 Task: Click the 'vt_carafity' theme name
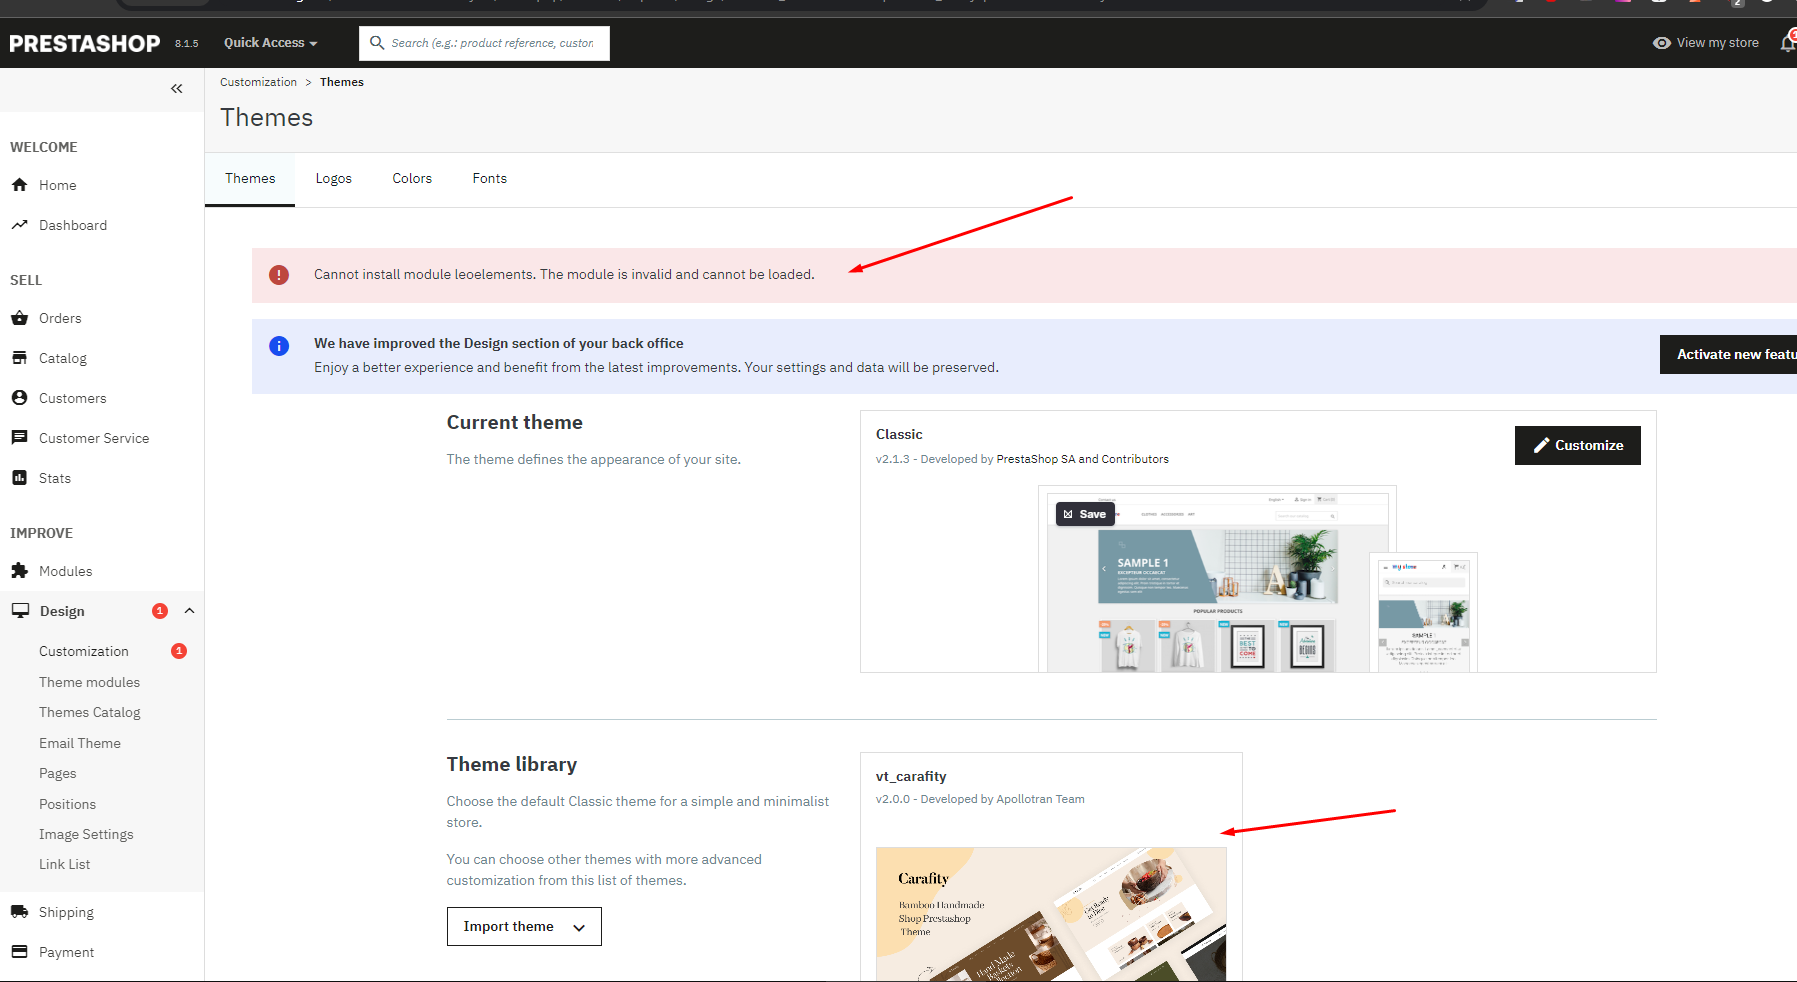click(x=911, y=776)
